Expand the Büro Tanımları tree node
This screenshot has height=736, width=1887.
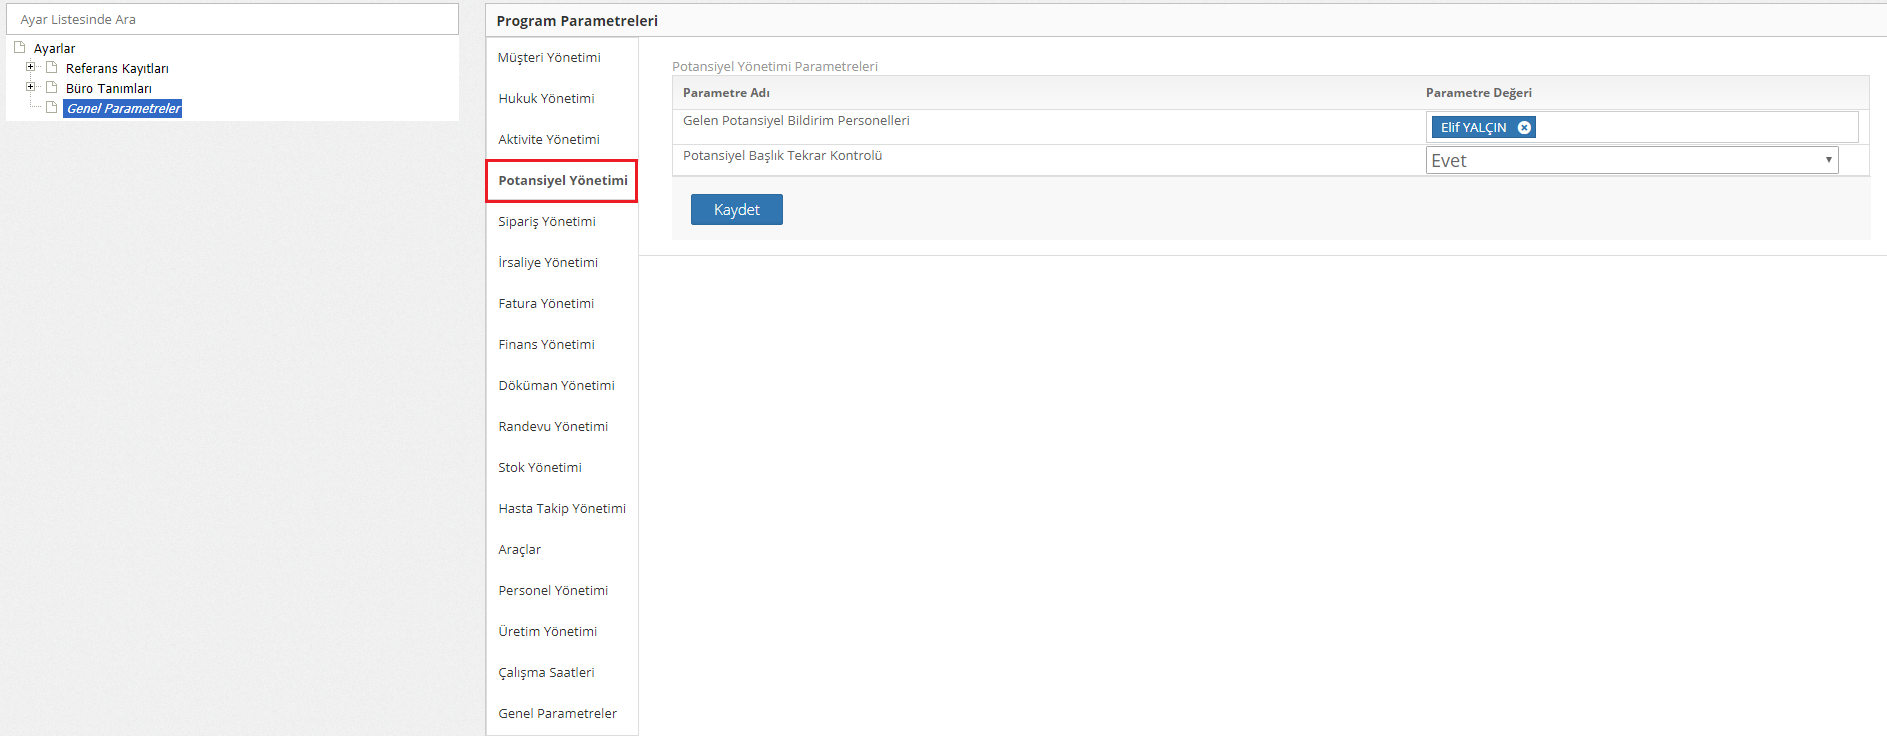(30, 87)
